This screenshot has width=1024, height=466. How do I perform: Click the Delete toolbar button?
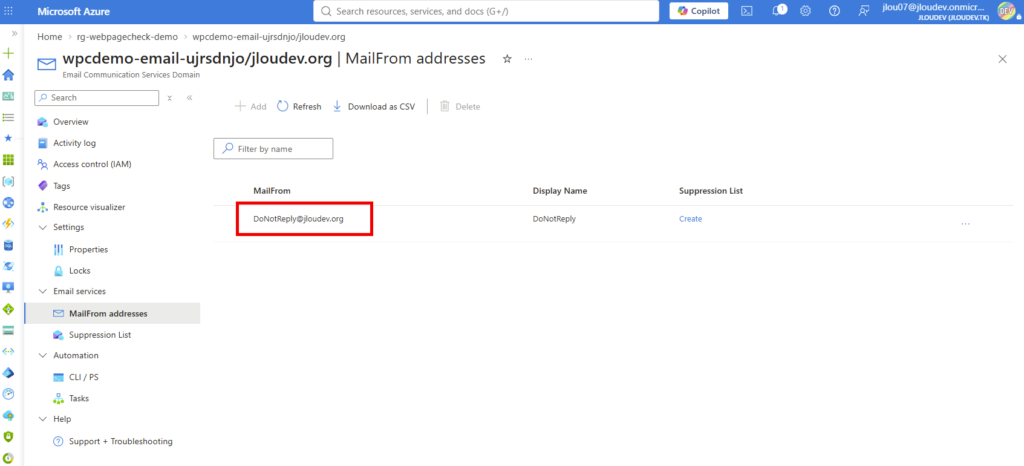point(460,106)
